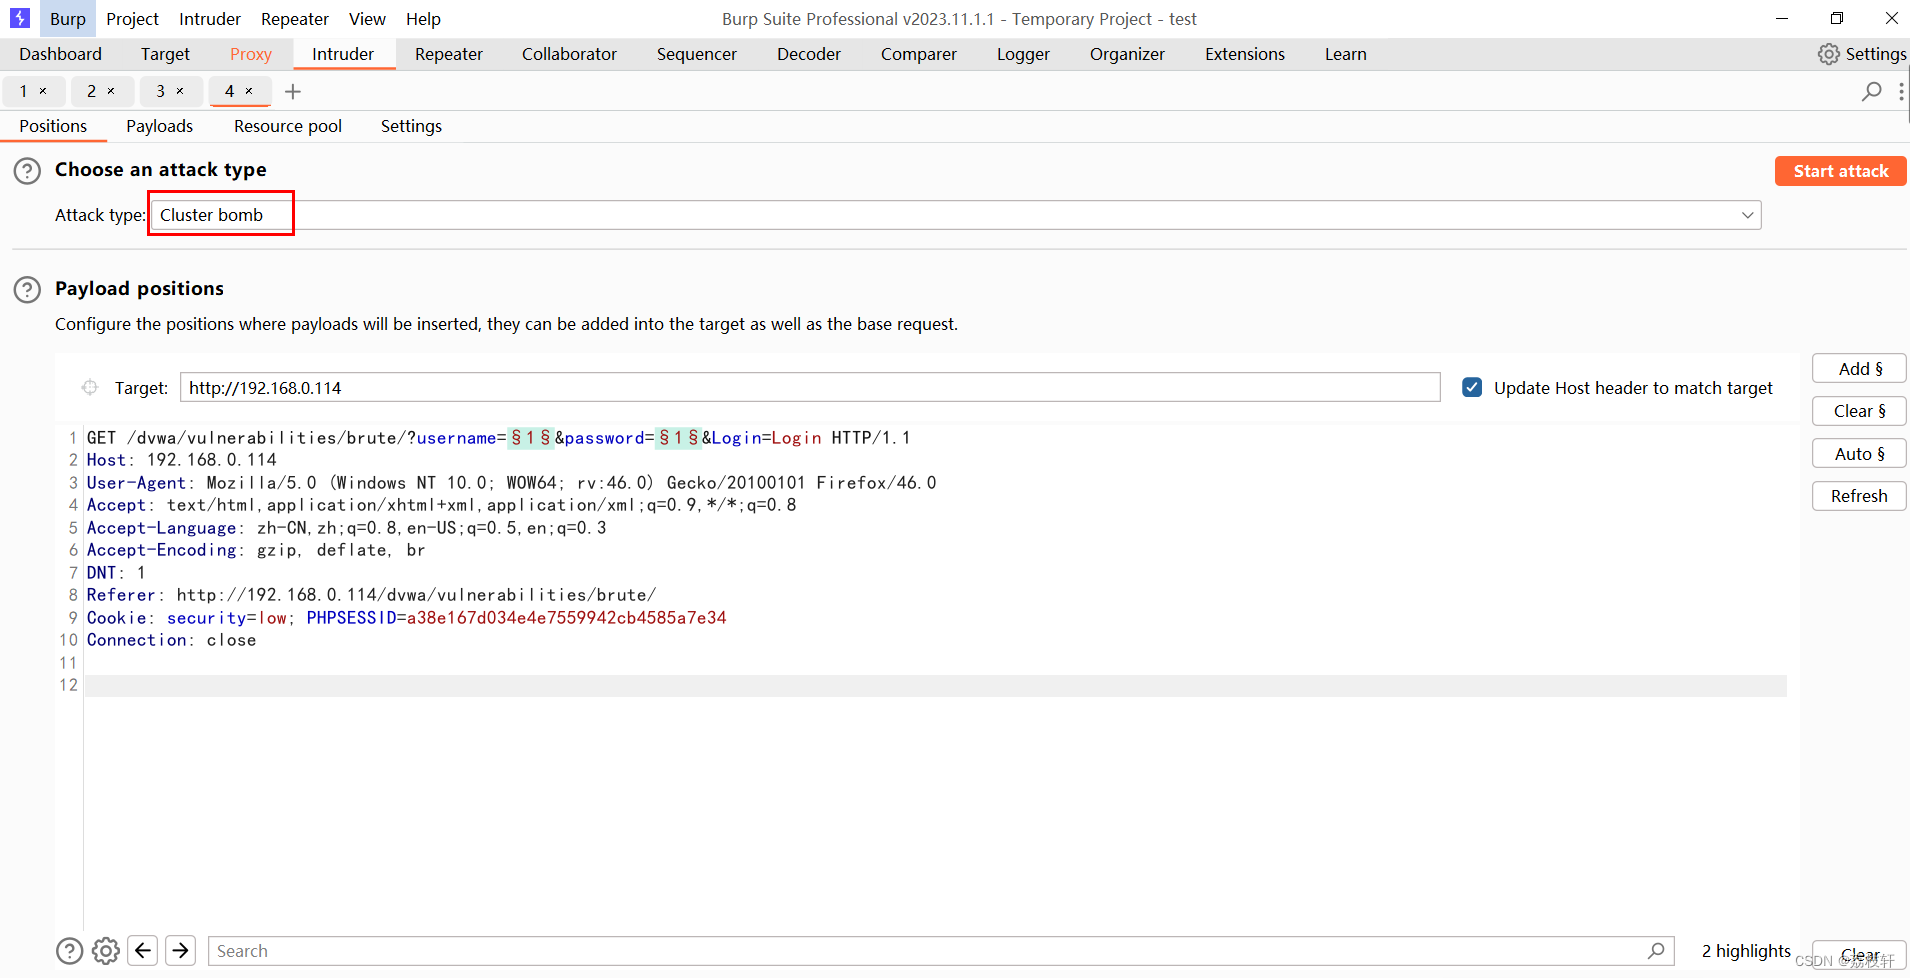The width and height of the screenshot is (1910, 978).
Task: Click the Referer header line
Action: pos(371,595)
